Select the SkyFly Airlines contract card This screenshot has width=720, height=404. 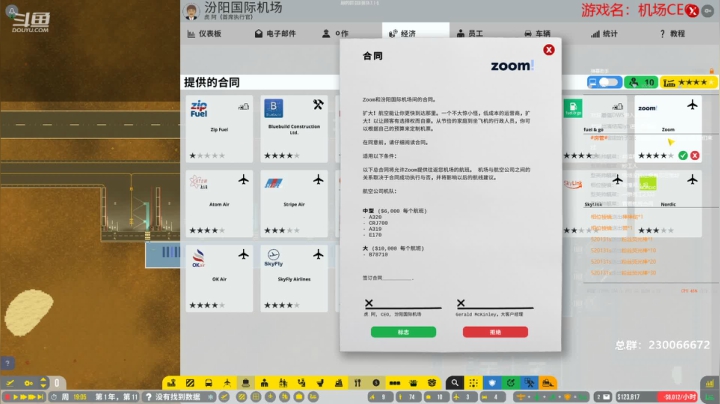[294, 278]
